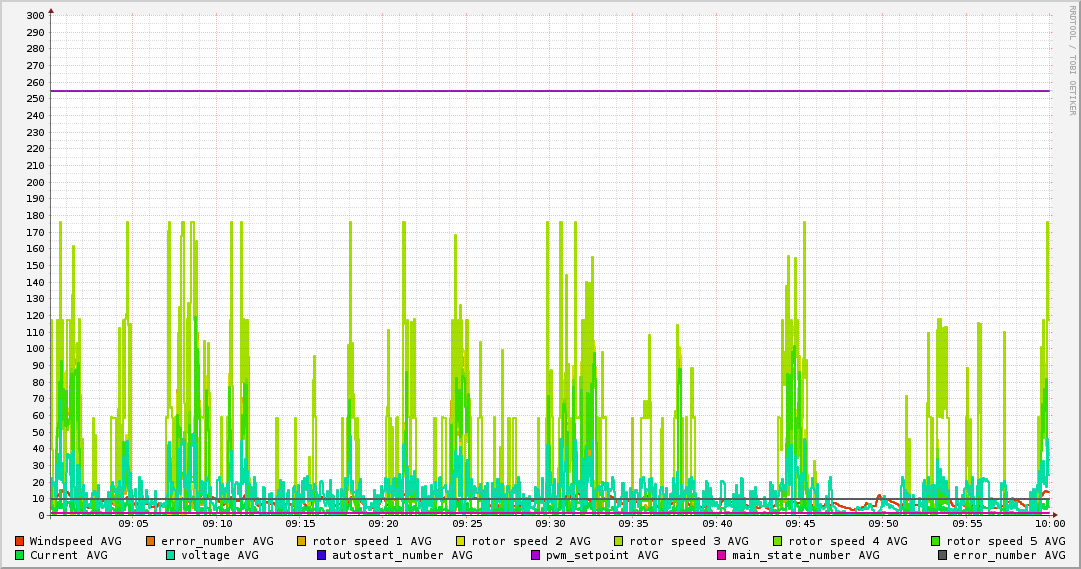This screenshot has height=569, width=1081.
Task: Select the 10:00 time axis label
Action: [1049, 524]
